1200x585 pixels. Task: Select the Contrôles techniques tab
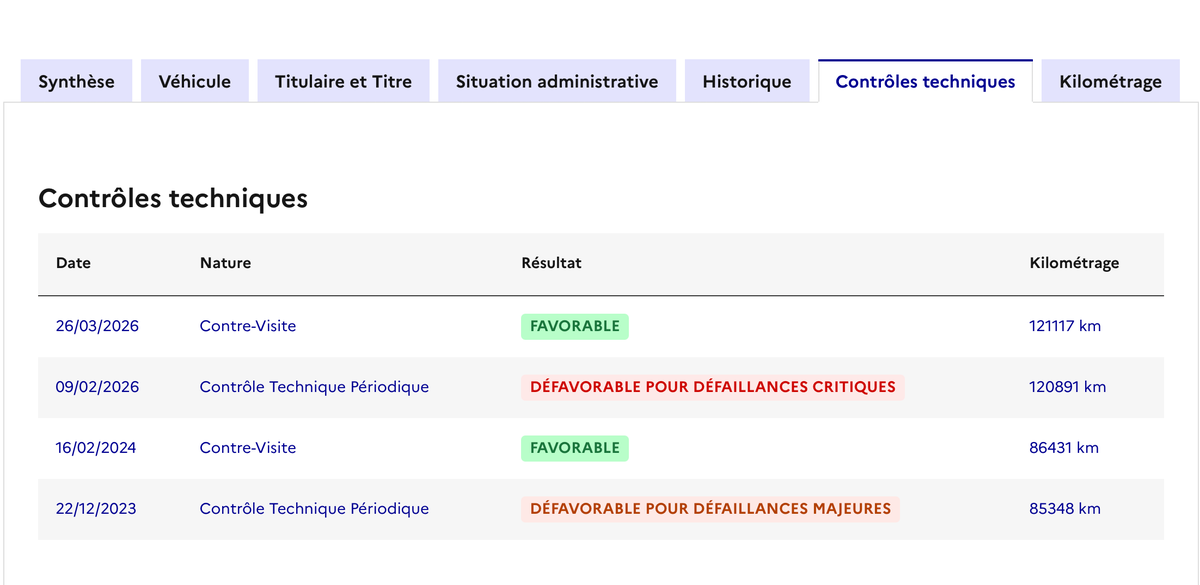925,82
